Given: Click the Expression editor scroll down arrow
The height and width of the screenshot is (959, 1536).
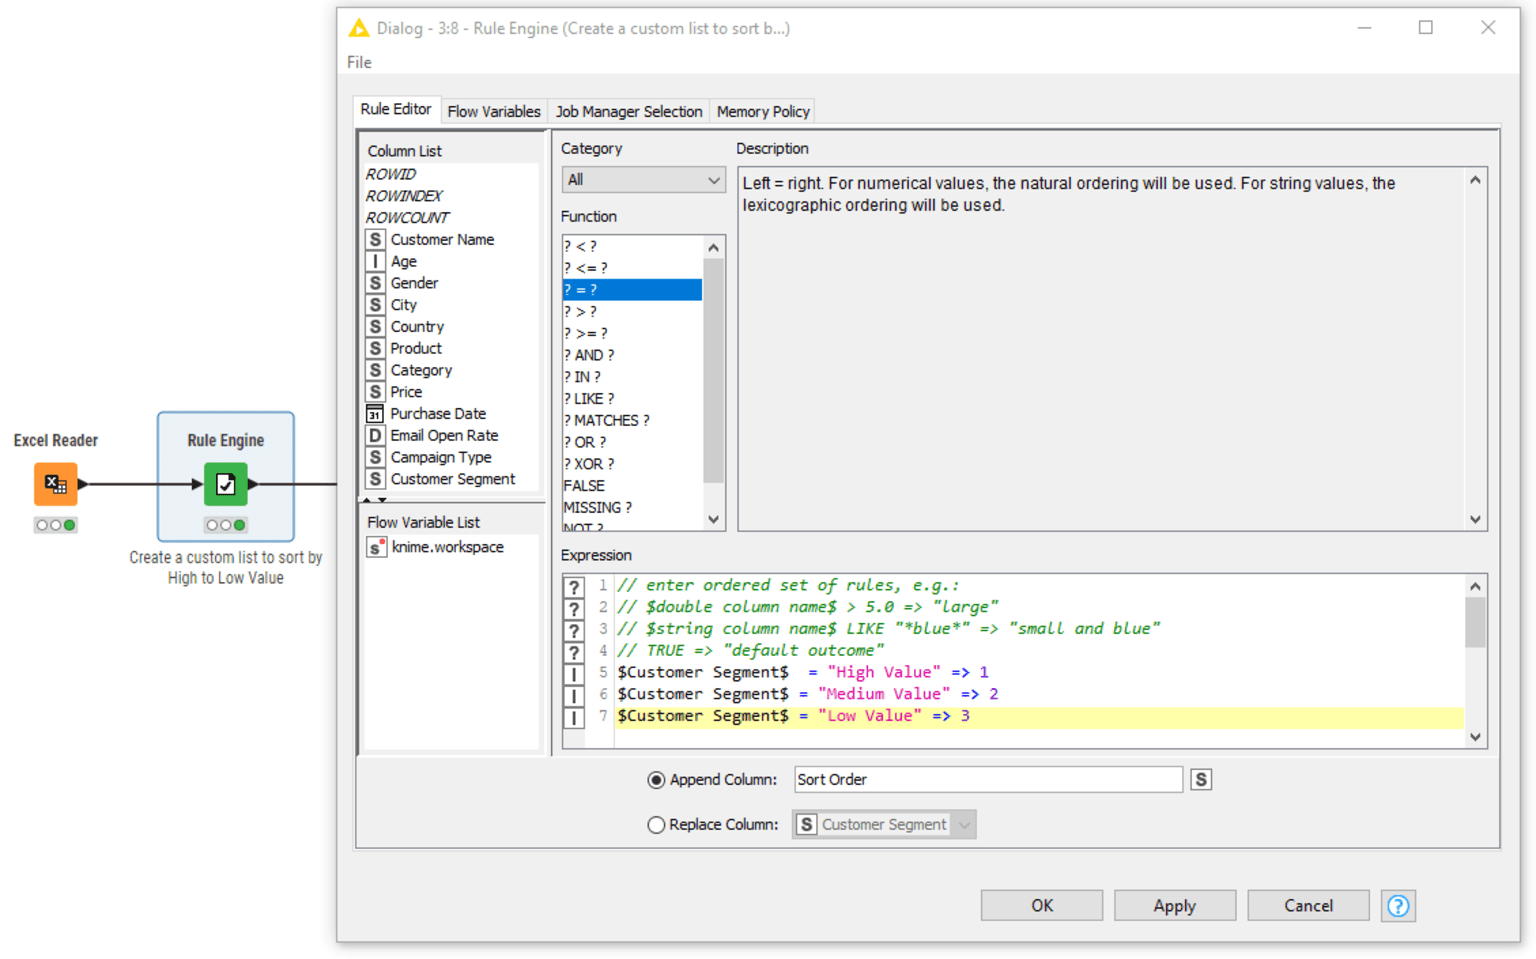Looking at the screenshot, I should [x=1475, y=737].
